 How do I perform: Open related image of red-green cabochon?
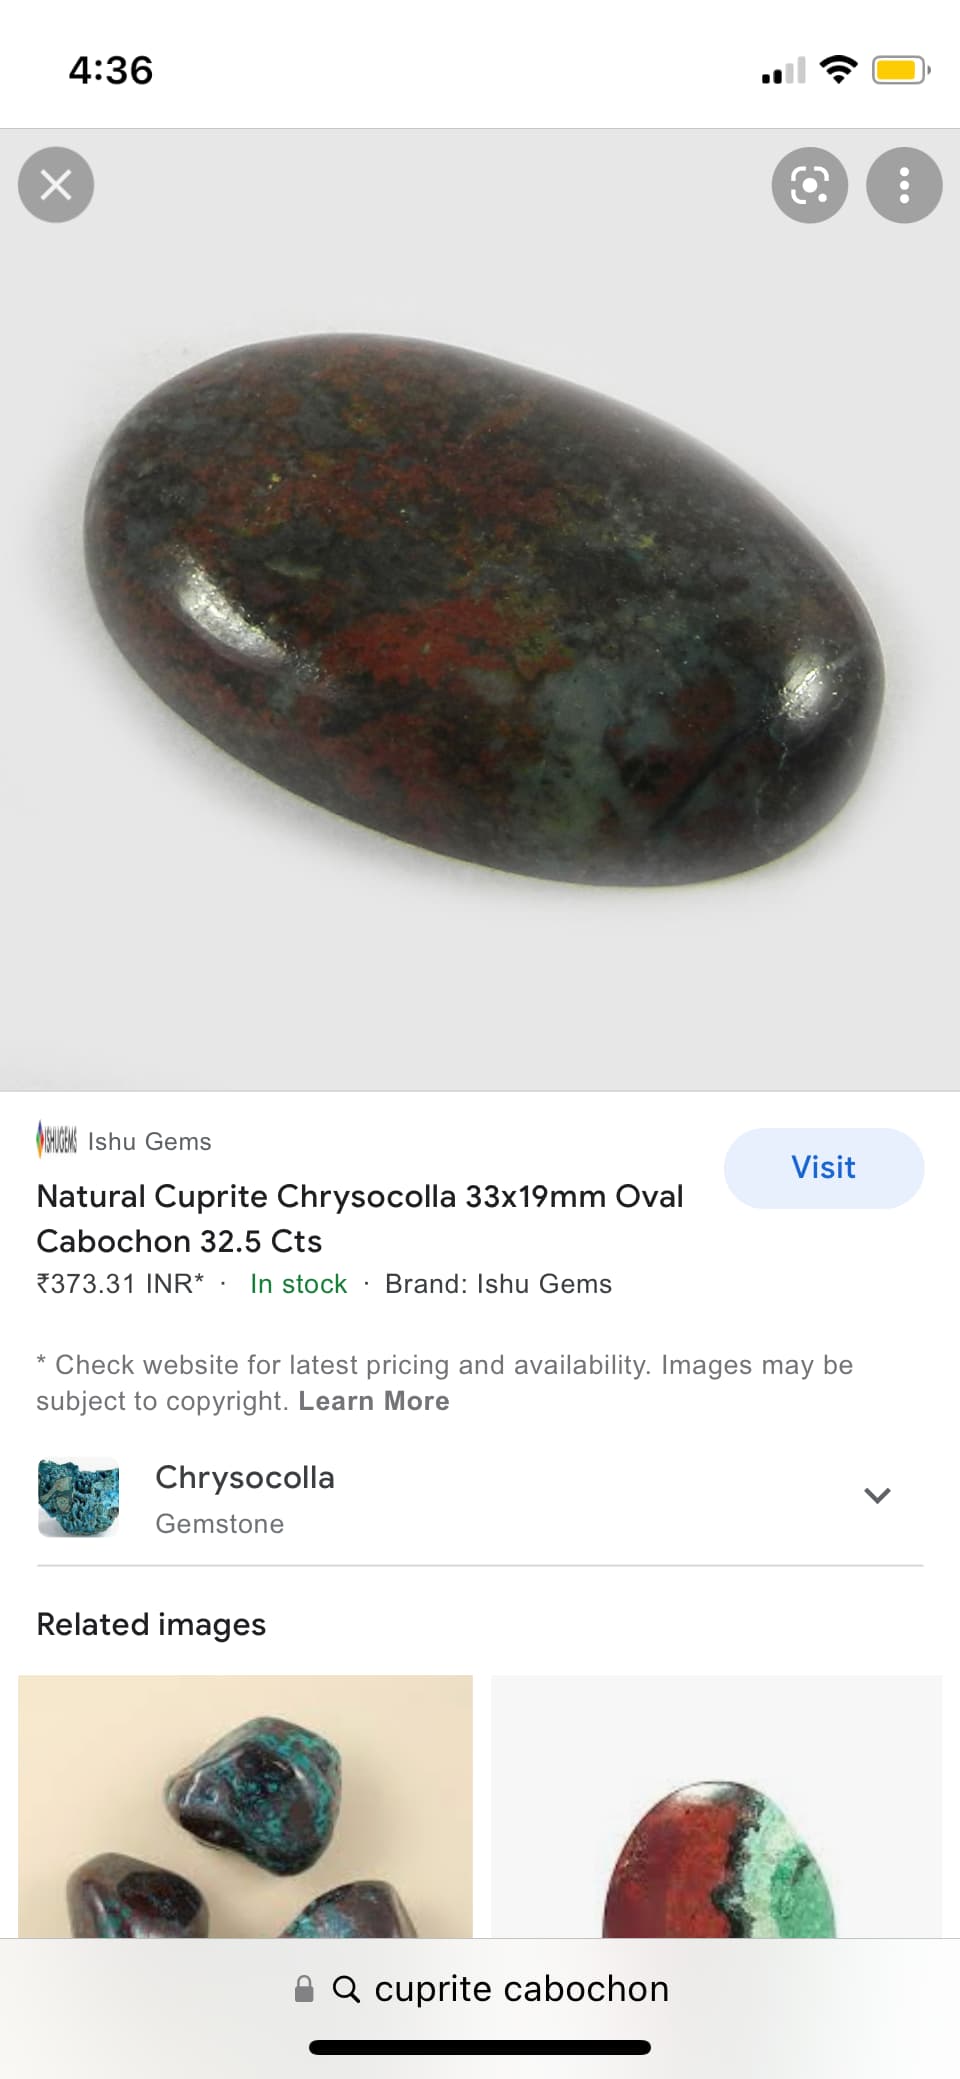(716, 1806)
